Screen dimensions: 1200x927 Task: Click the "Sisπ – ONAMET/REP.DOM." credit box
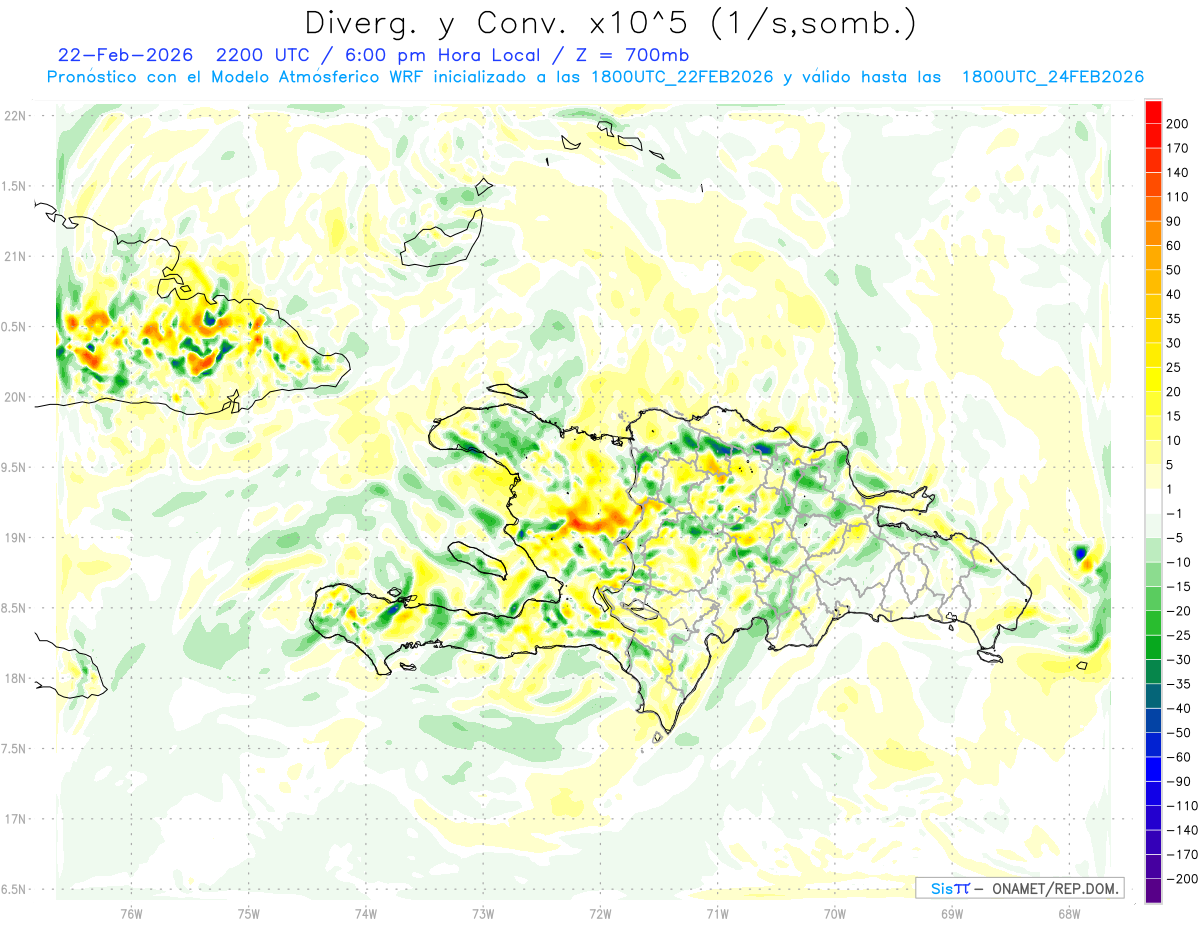[x=1019, y=888]
